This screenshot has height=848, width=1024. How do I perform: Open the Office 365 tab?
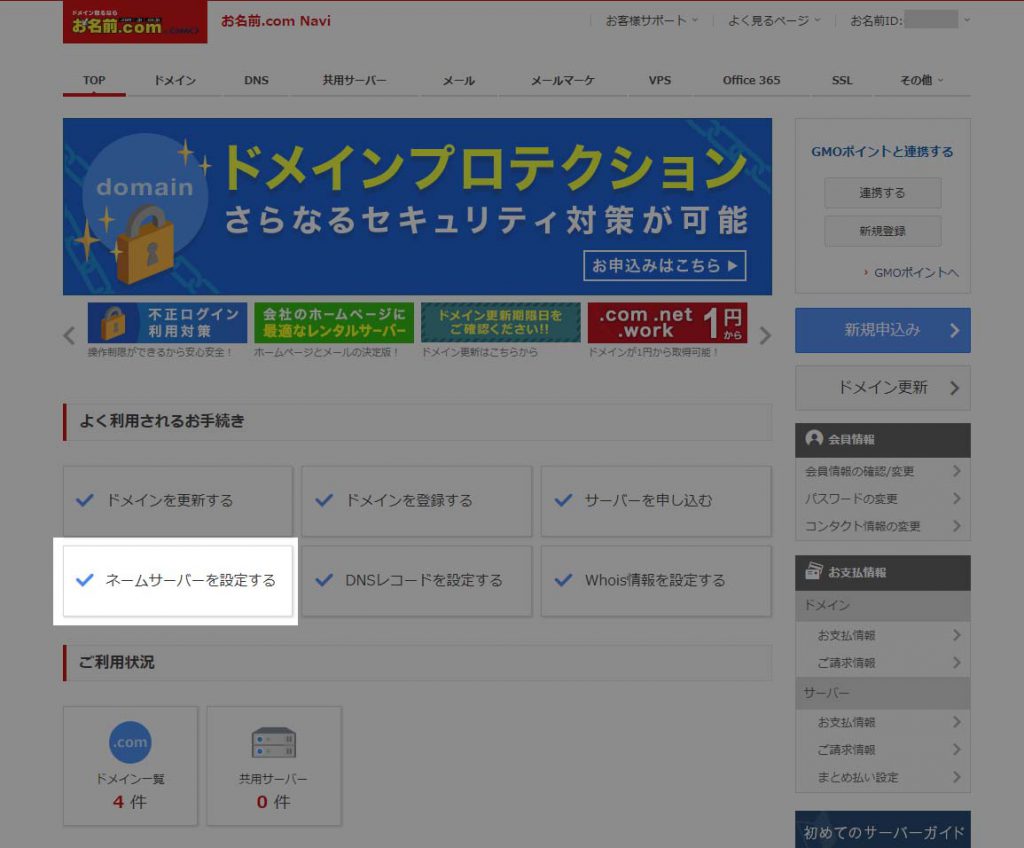pos(751,80)
